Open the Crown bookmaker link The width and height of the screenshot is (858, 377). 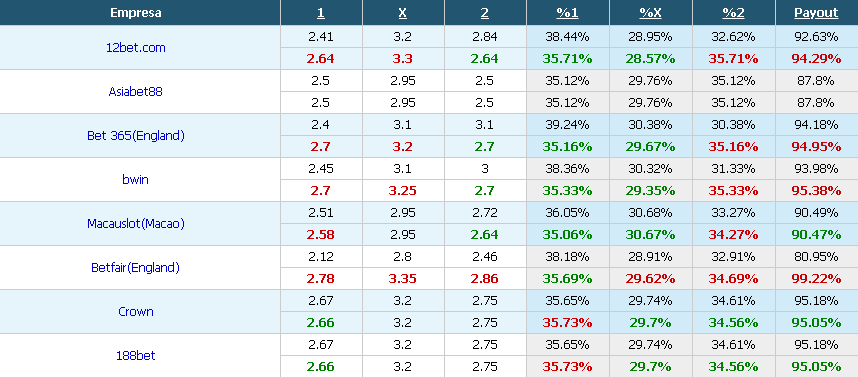[x=136, y=311]
